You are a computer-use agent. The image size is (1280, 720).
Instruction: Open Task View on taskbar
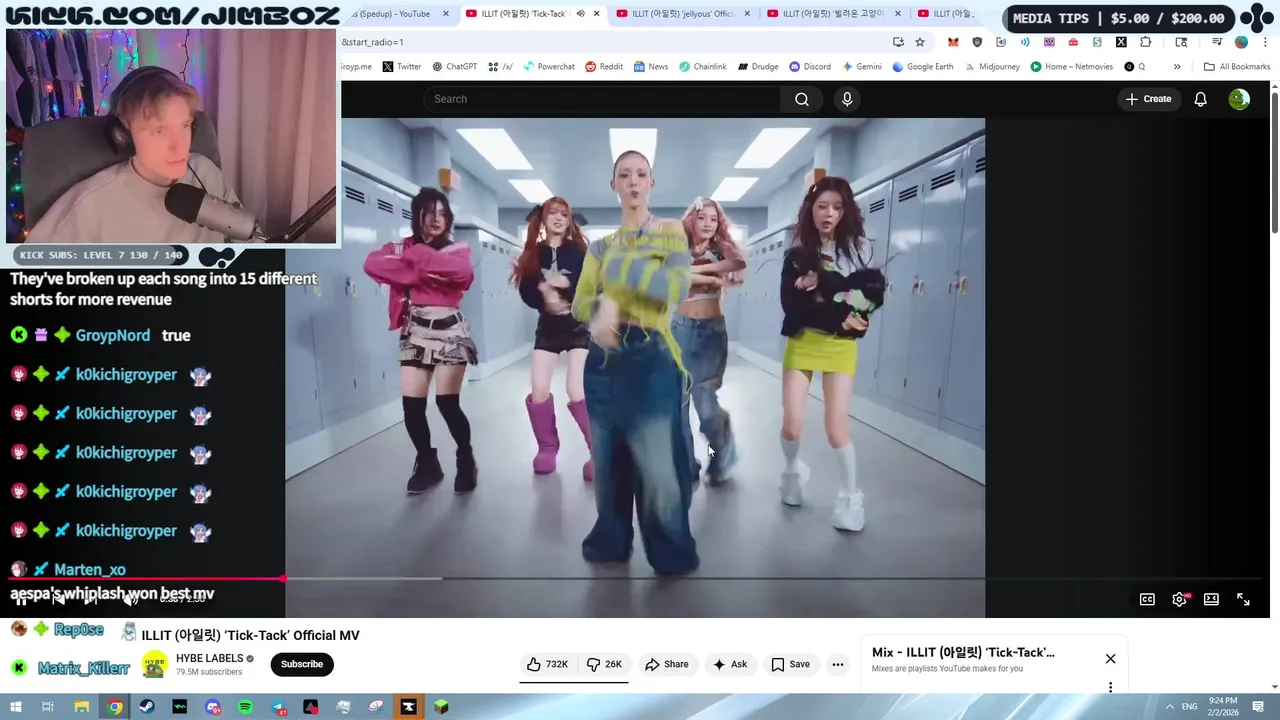[47, 707]
